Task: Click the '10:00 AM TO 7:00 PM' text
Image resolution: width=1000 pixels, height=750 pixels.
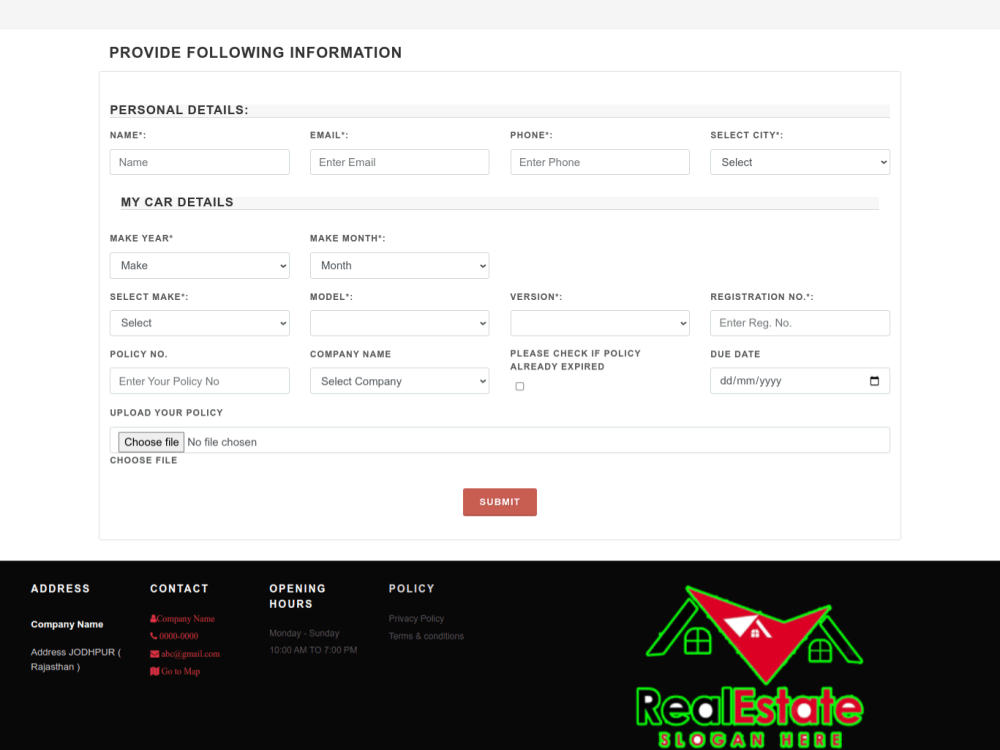Action: 313,650
